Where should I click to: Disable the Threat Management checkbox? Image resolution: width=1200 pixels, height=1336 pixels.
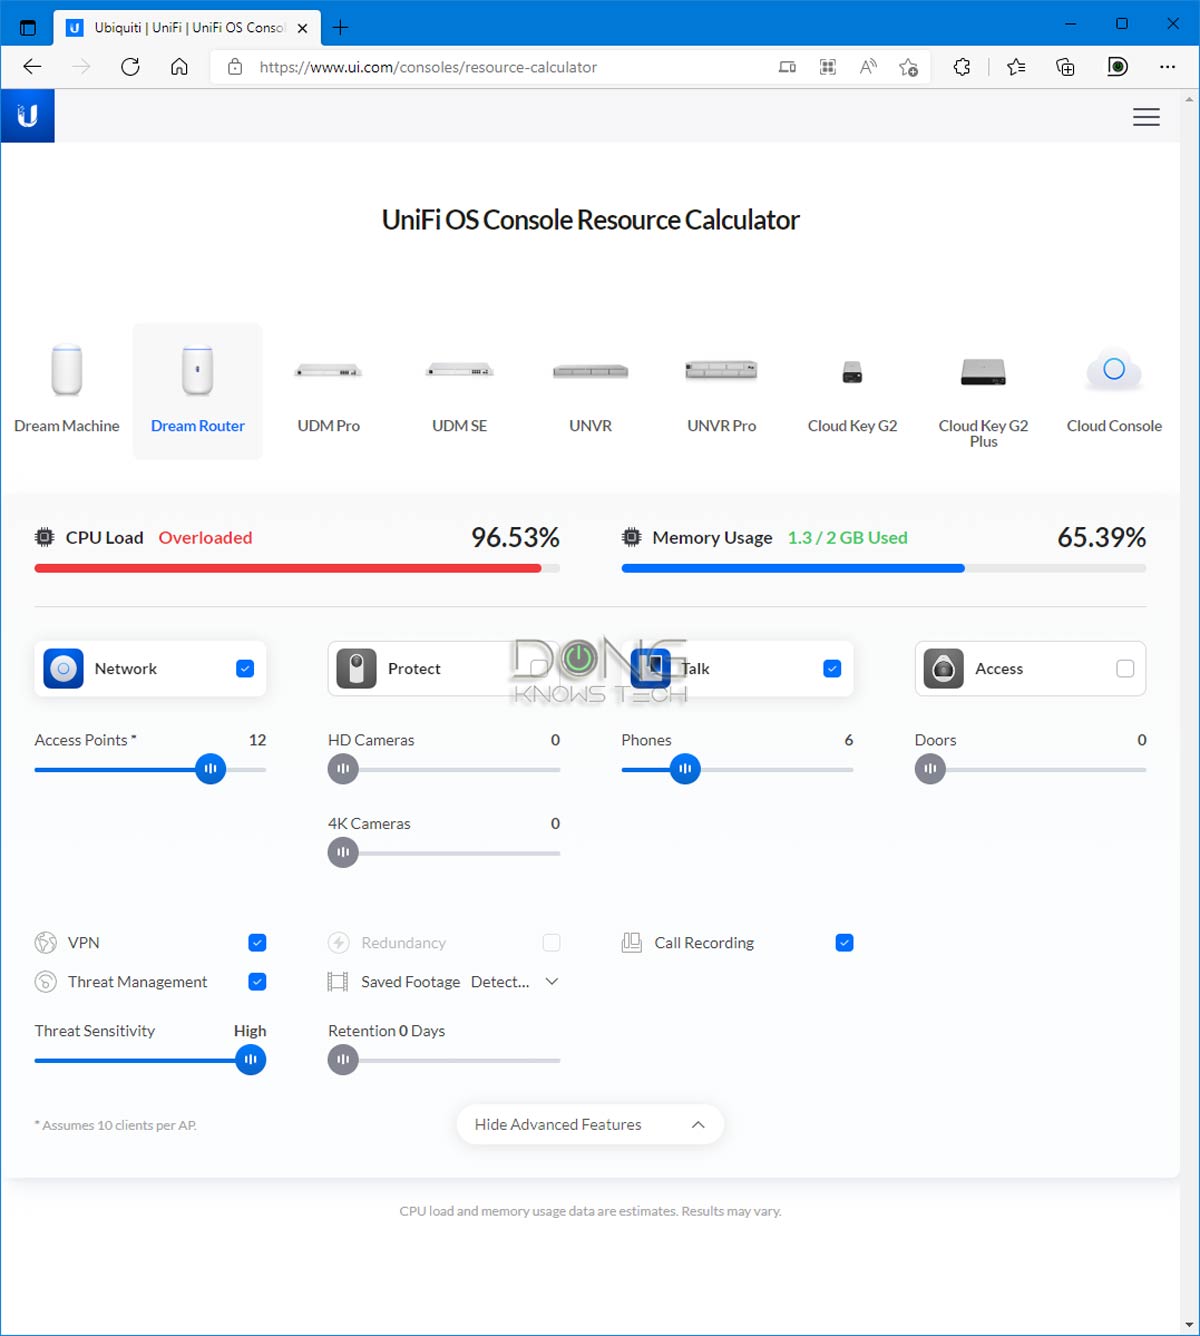click(257, 982)
